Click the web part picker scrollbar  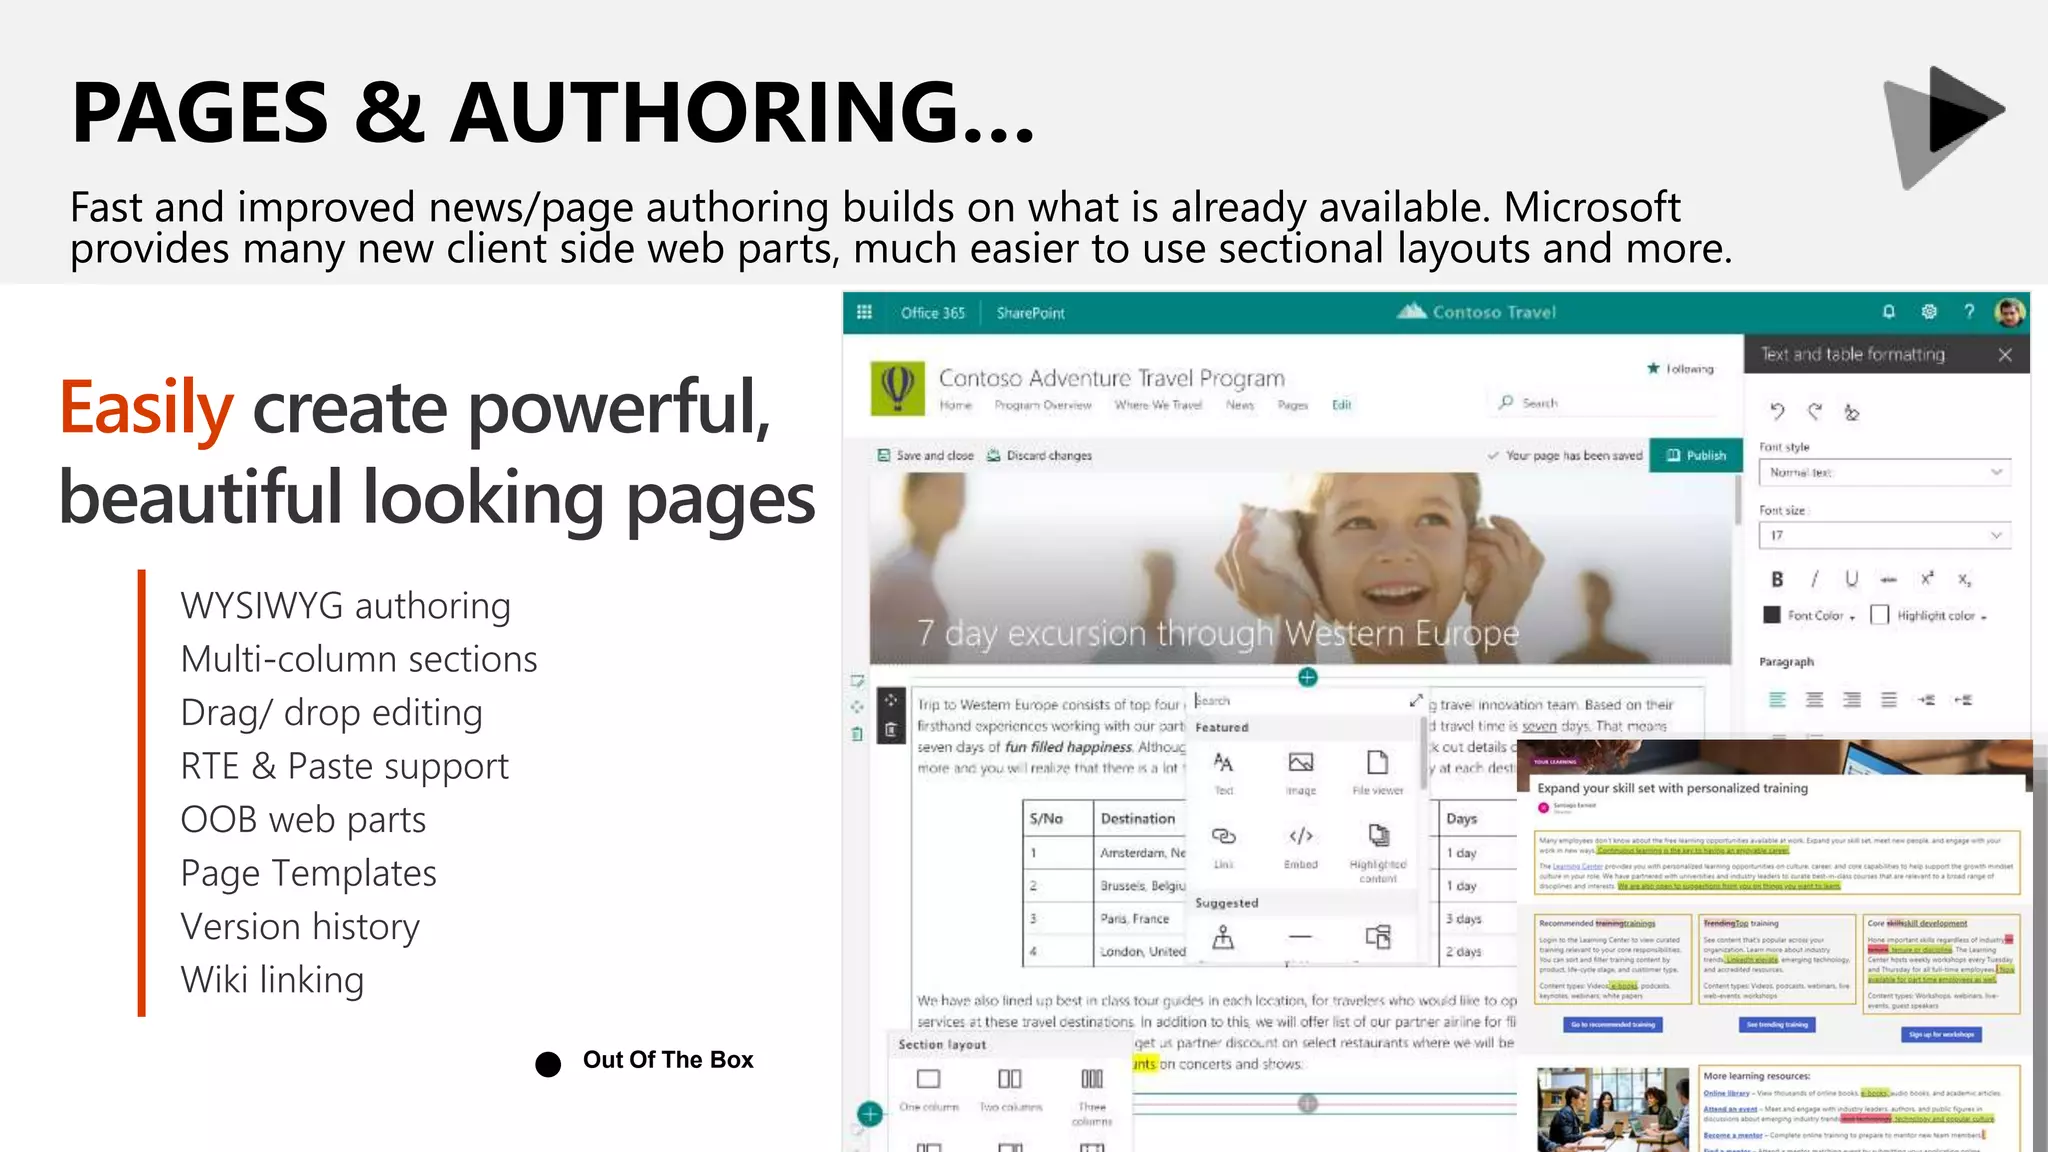tap(1423, 752)
